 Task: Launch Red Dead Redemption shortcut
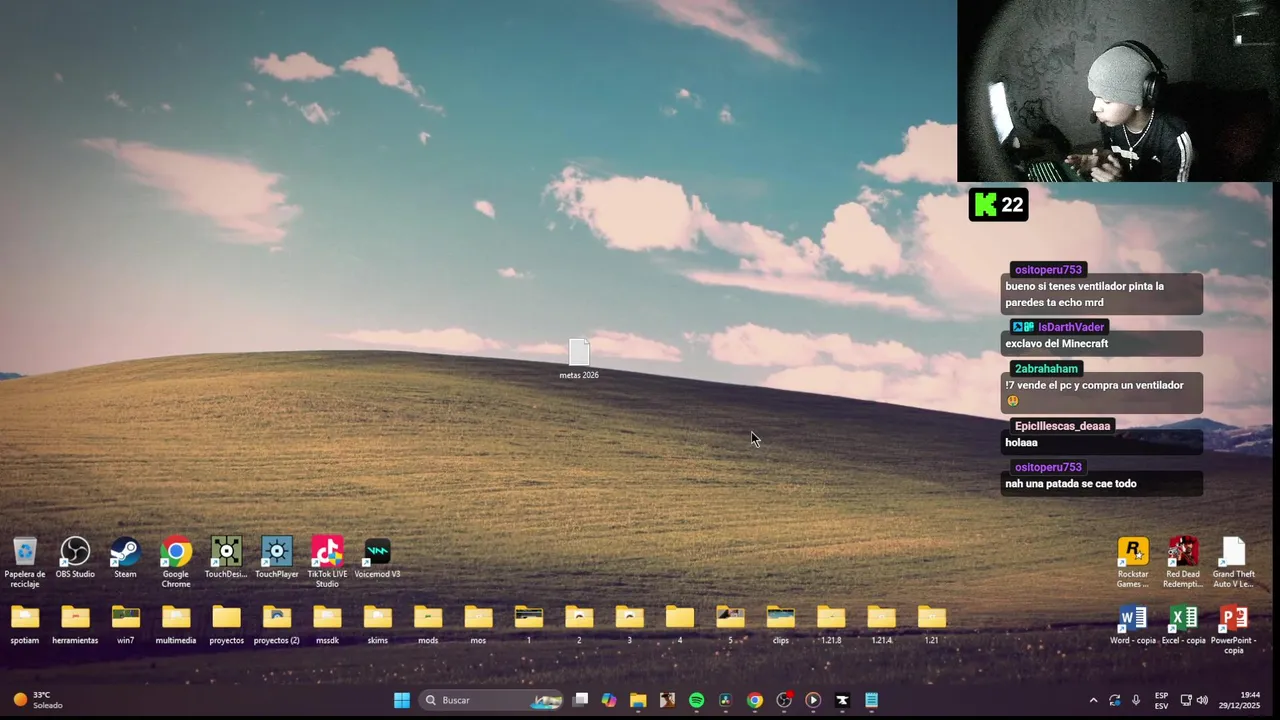point(1183,562)
